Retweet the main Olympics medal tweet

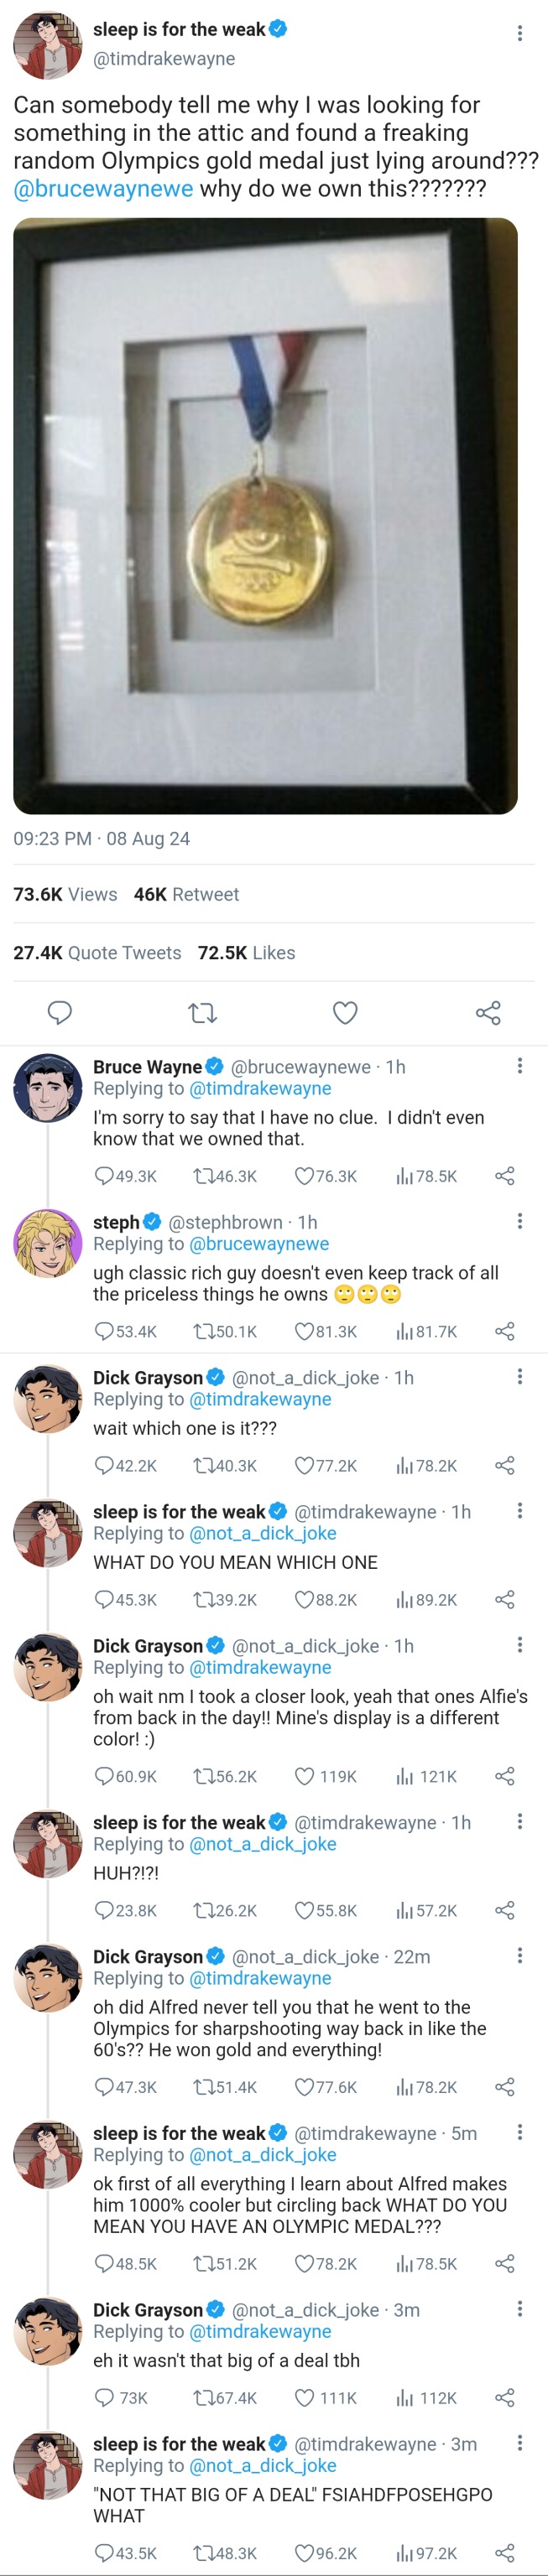[x=203, y=1013]
